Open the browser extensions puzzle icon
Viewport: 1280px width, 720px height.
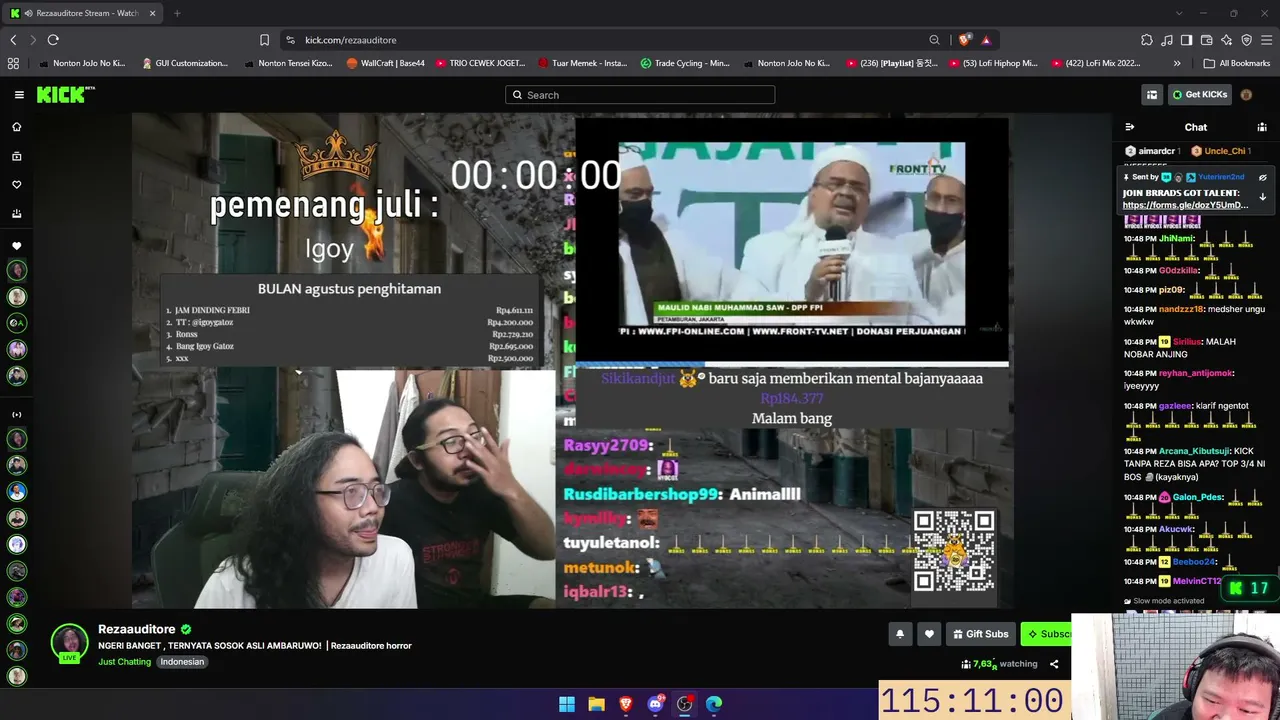1147,40
